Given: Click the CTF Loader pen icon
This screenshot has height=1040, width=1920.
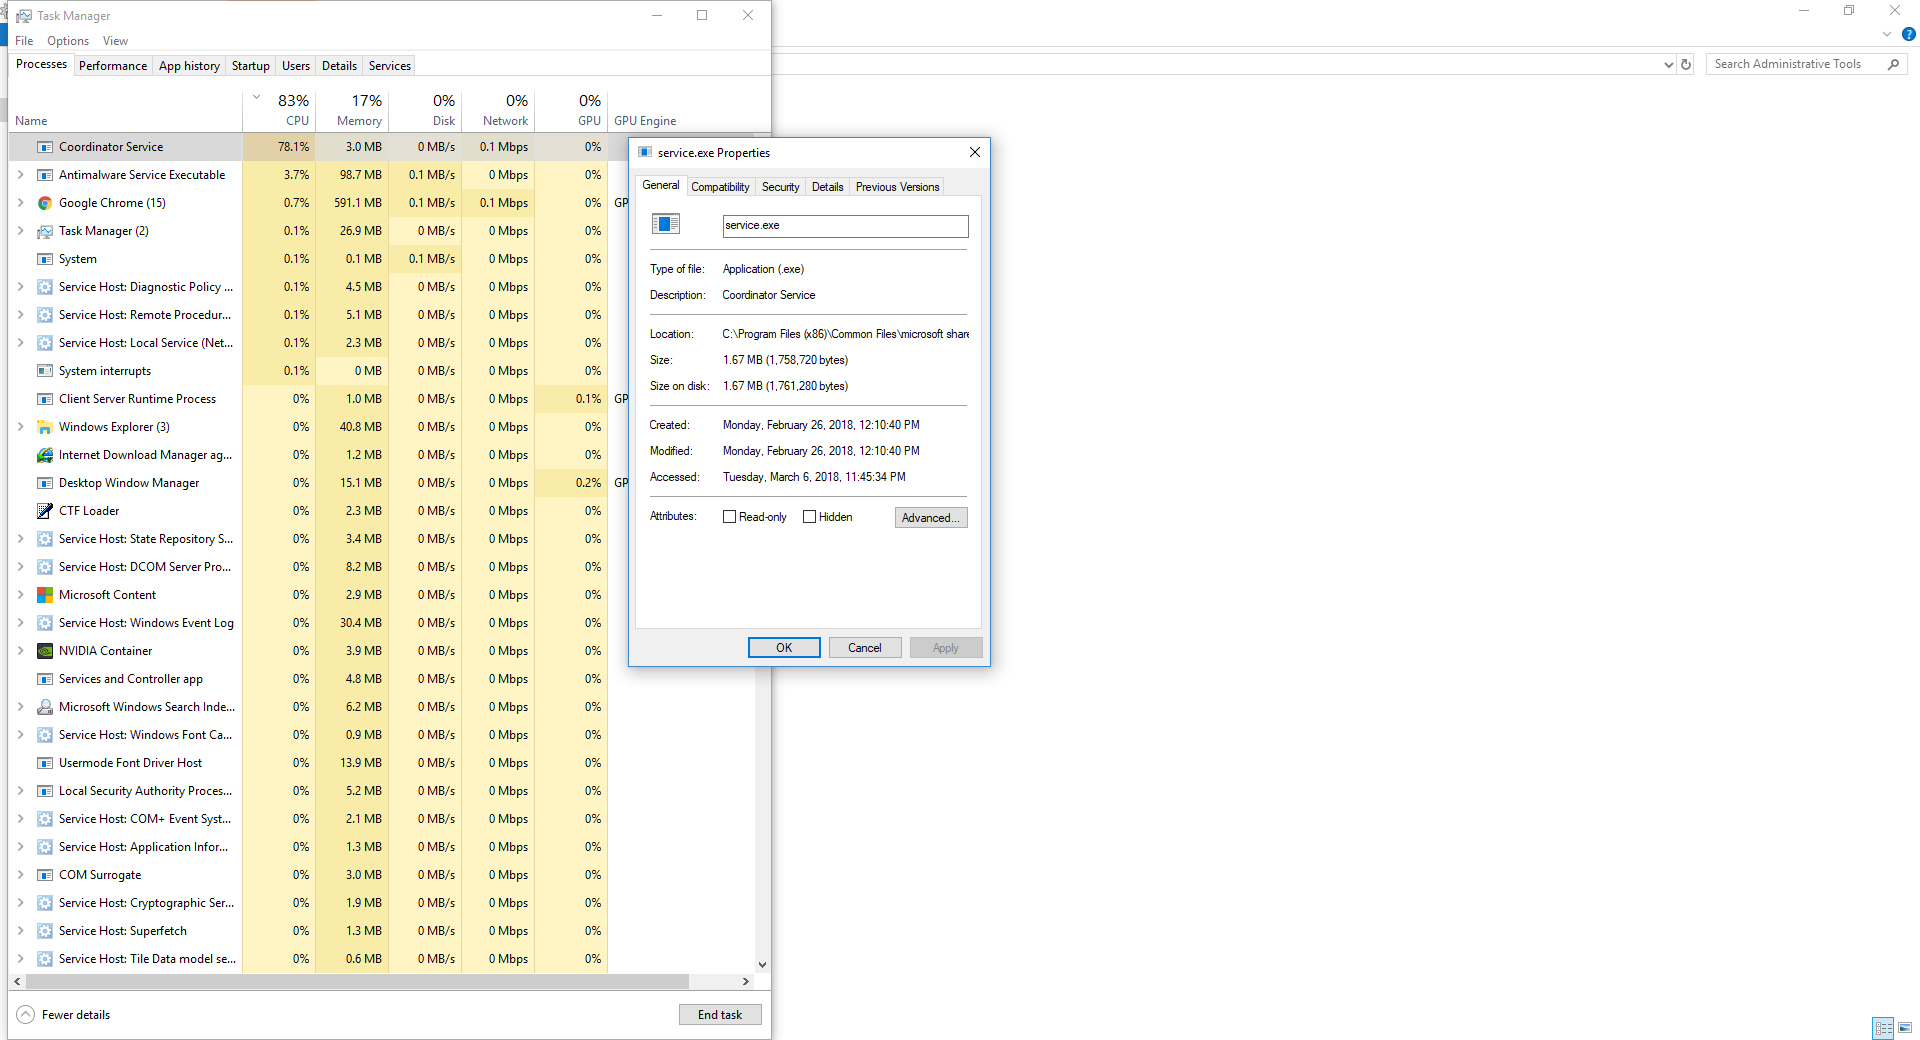Looking at the screenshot, I should (45, 511).
